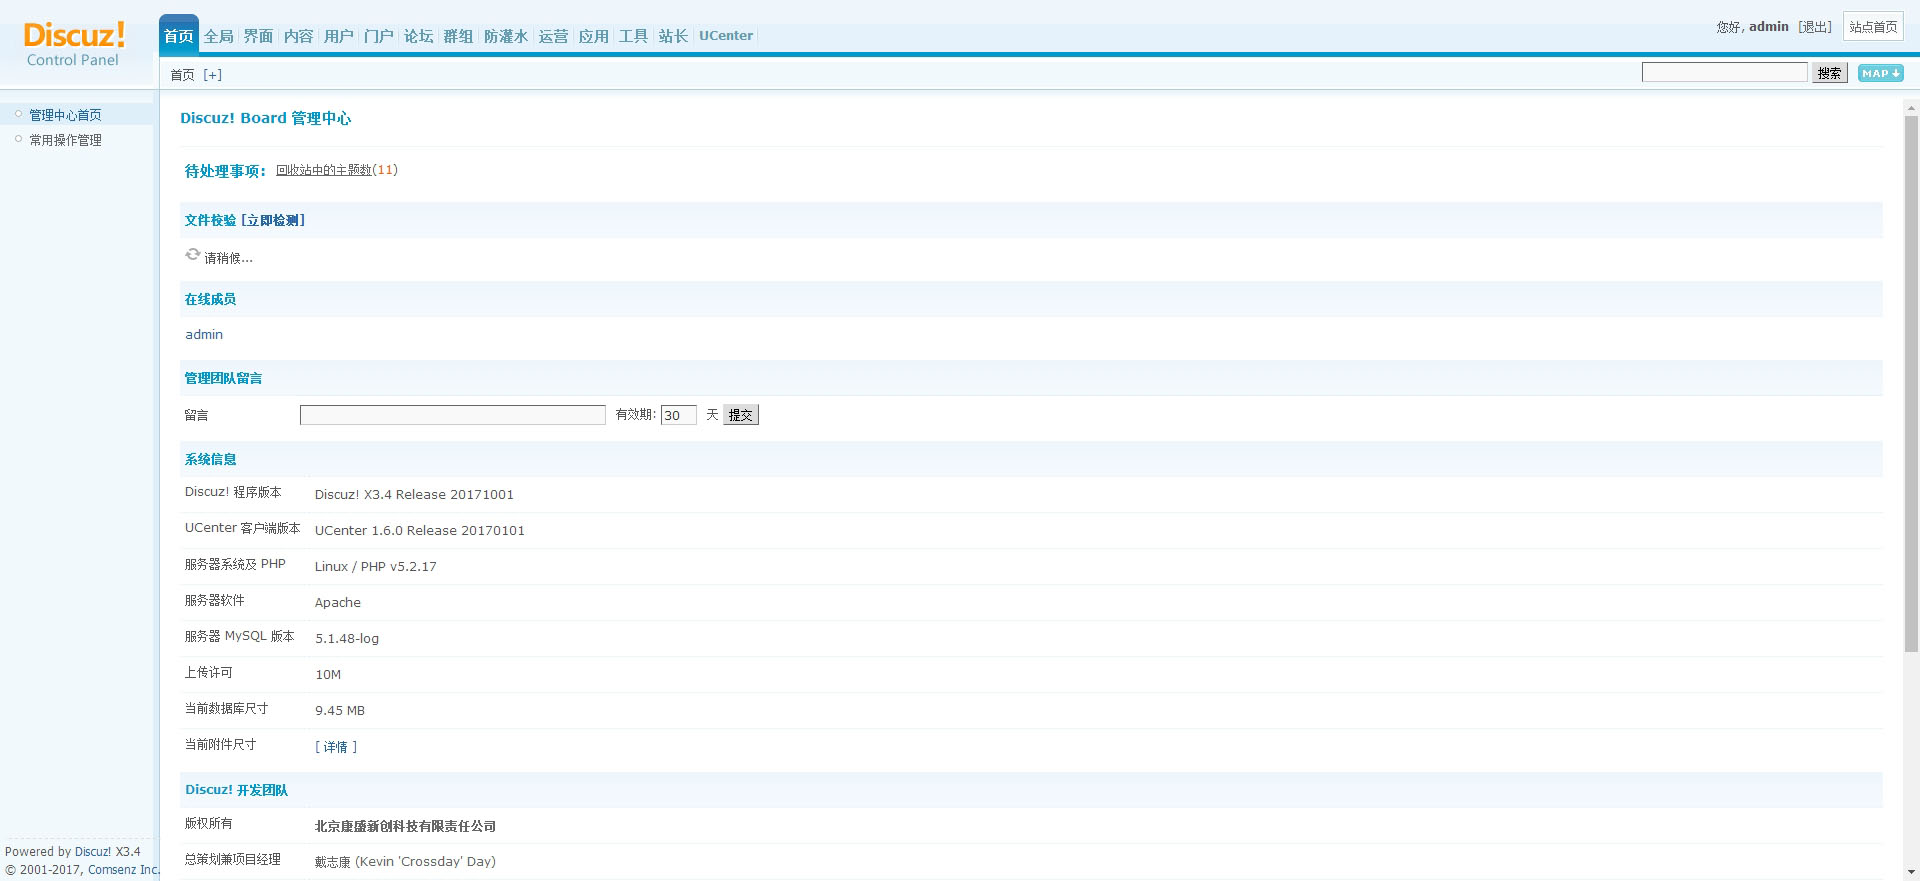Viewport: 1920px width, 881px height.
Task: Click the Discuz! Control Panel logo
Action: click(x=74, y=45)
